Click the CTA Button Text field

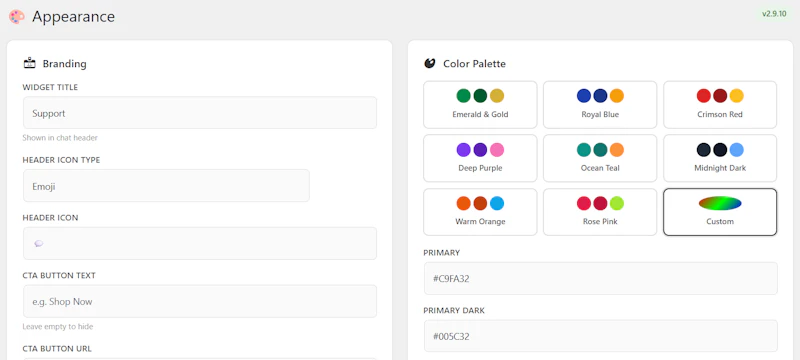(200, 301)
